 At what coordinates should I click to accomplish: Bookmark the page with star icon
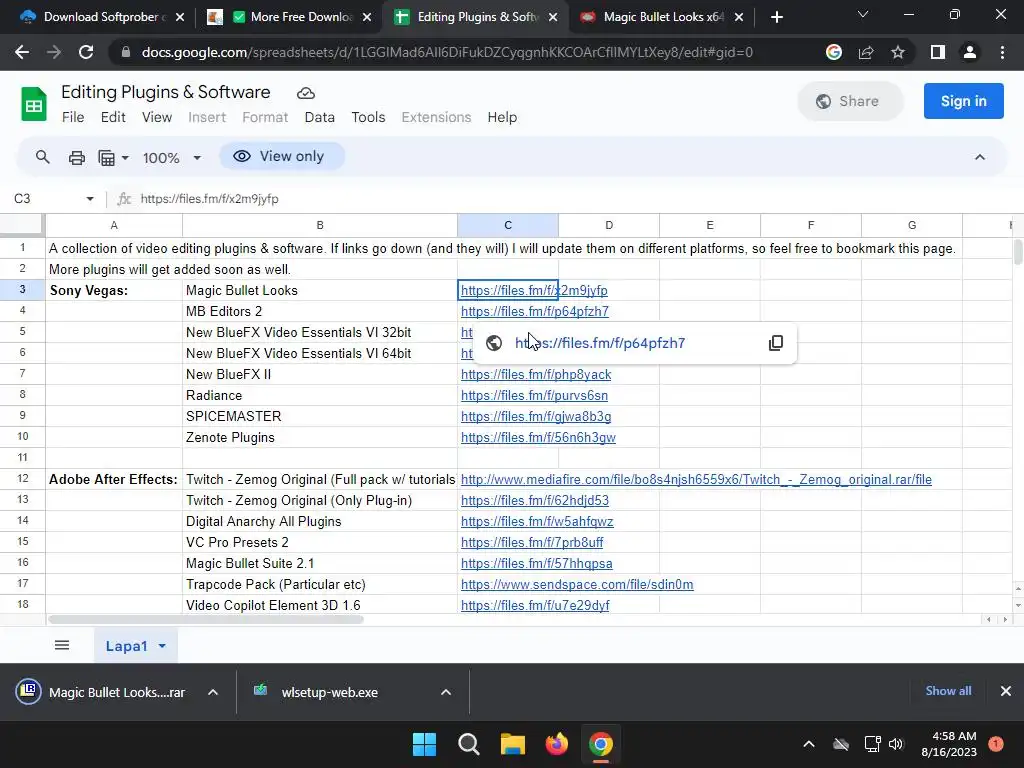pos(898,52)
